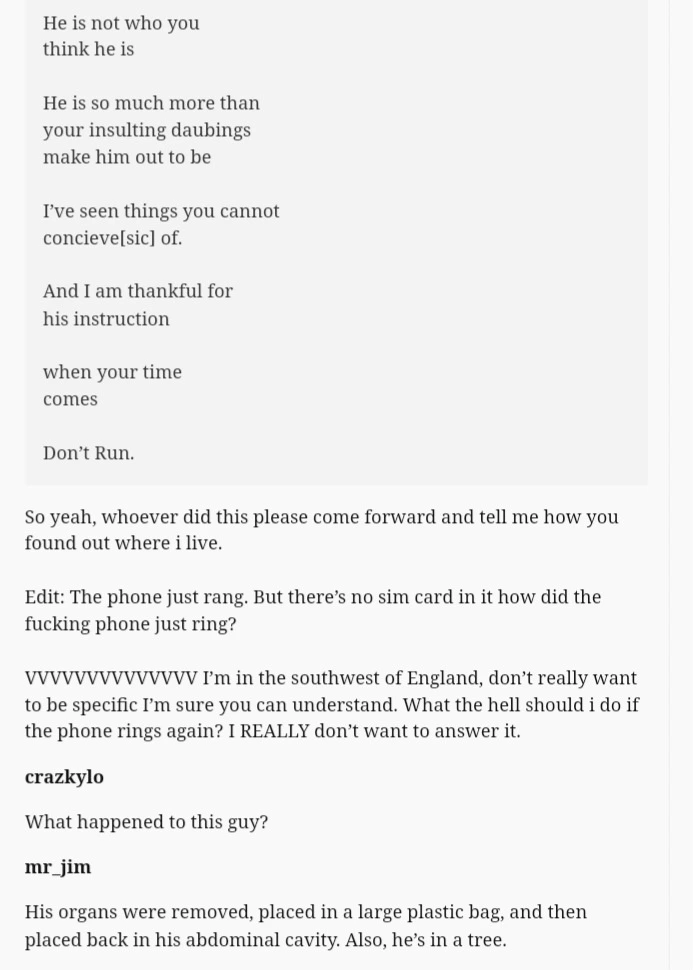Click the "fucking phone just ring?" line
Image resolution: width=693 pixels, height=970 pixels.
pos(130,624)
